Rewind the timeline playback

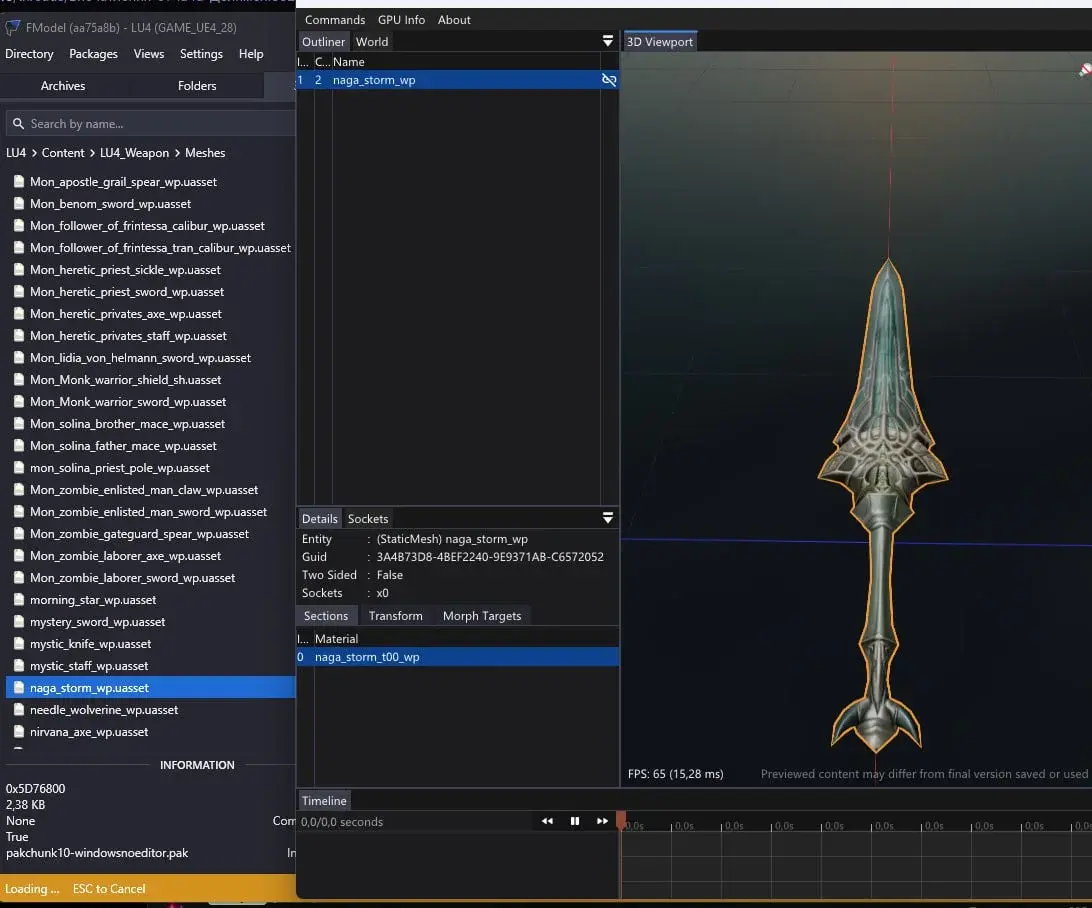tap(547, 821)
